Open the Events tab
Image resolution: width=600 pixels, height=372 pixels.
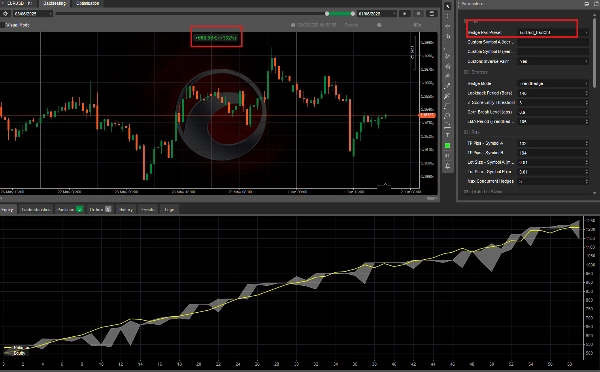148,209
